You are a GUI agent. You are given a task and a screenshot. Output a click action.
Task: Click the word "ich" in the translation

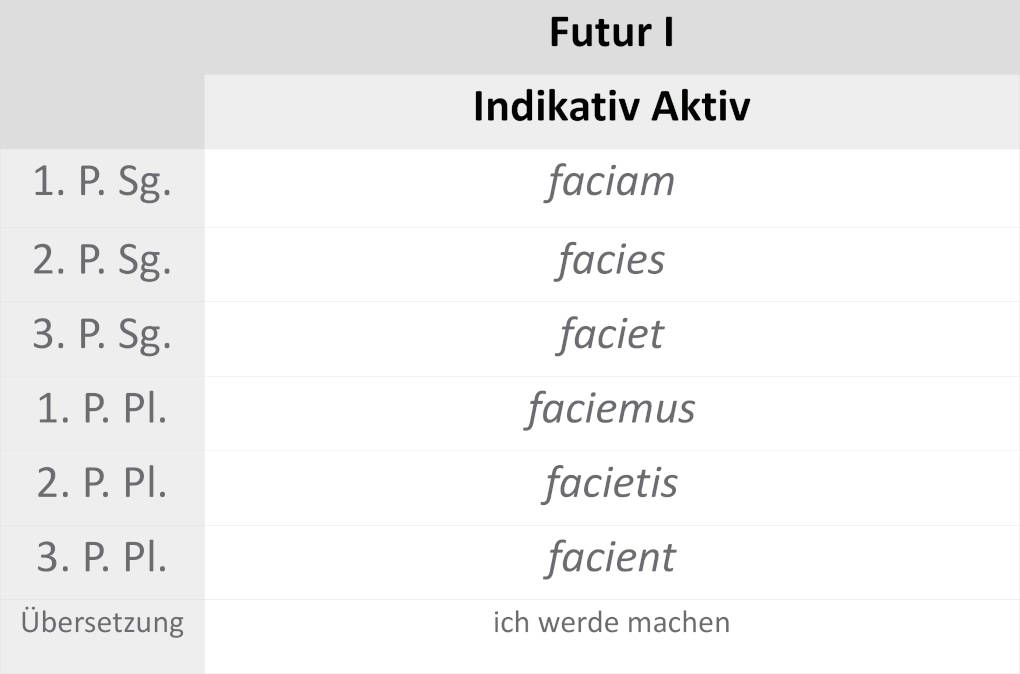coord(510,622)
